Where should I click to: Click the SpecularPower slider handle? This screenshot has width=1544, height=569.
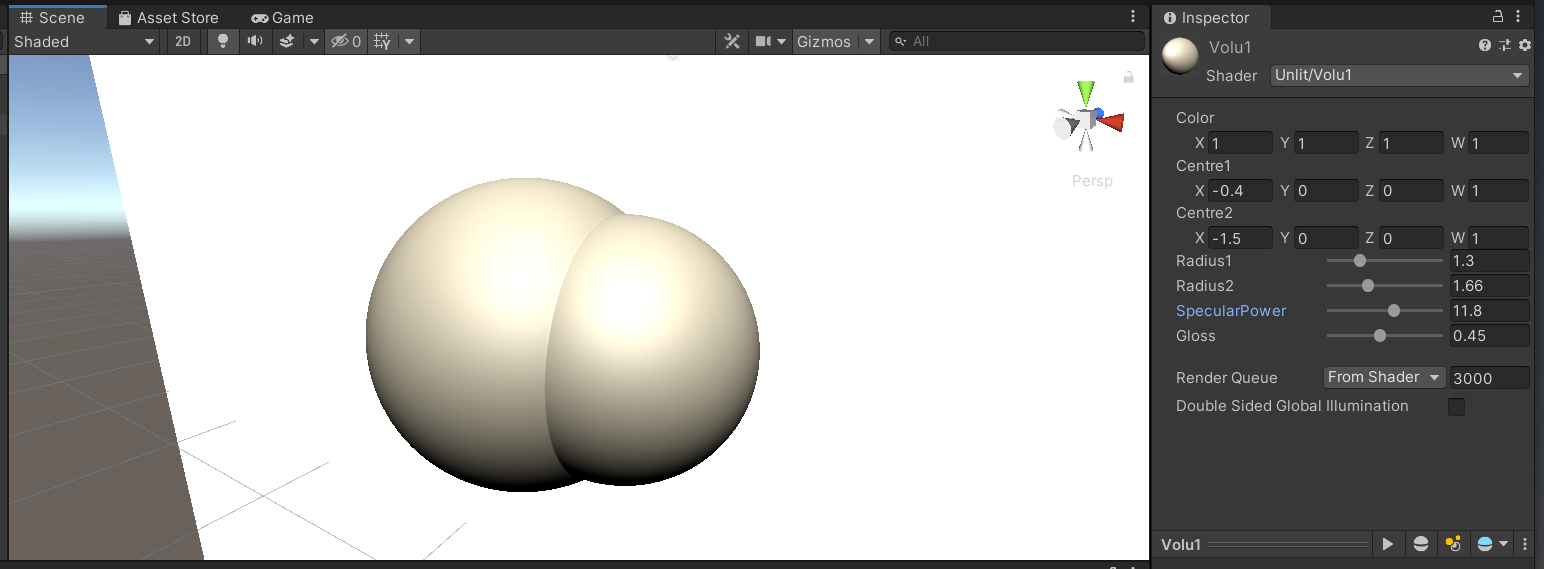[x=1394, y=311]
